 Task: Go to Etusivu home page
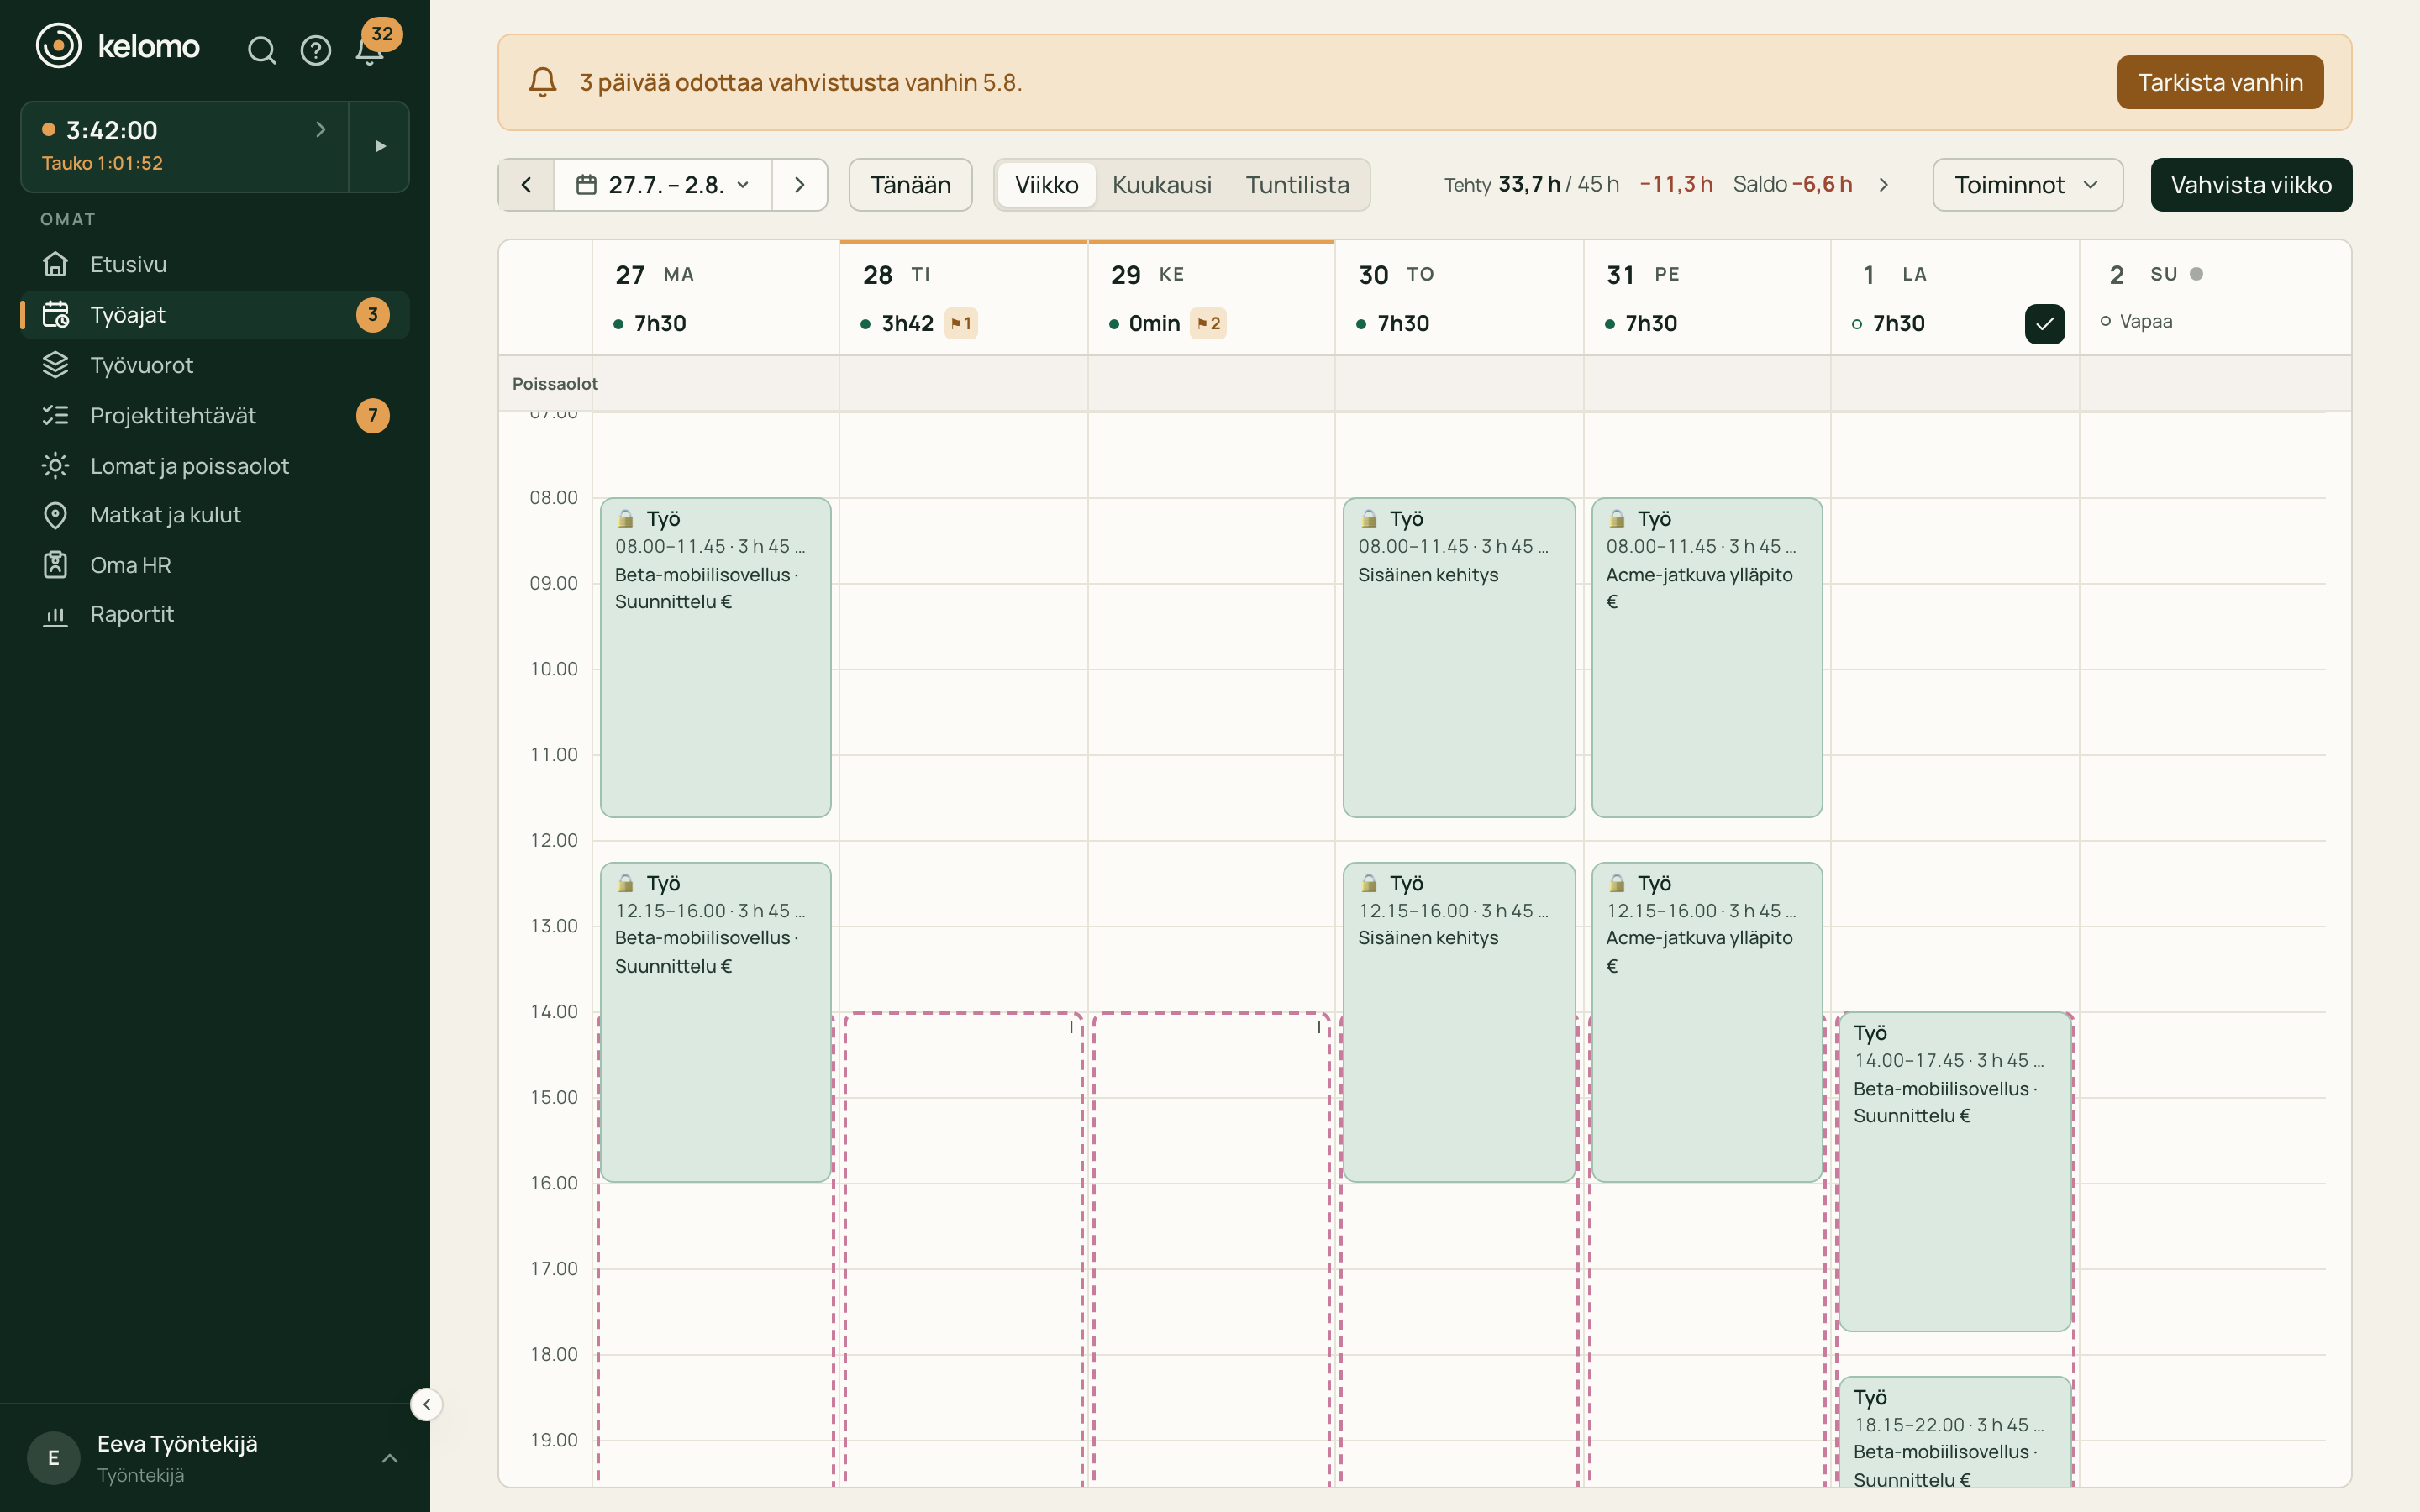coord(215,264)
